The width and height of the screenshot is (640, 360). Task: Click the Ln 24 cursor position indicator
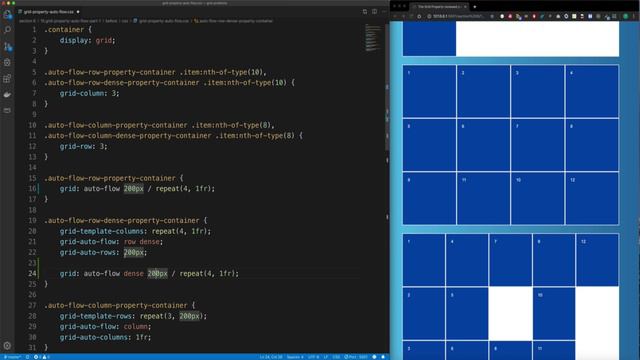tap(271, 357)
